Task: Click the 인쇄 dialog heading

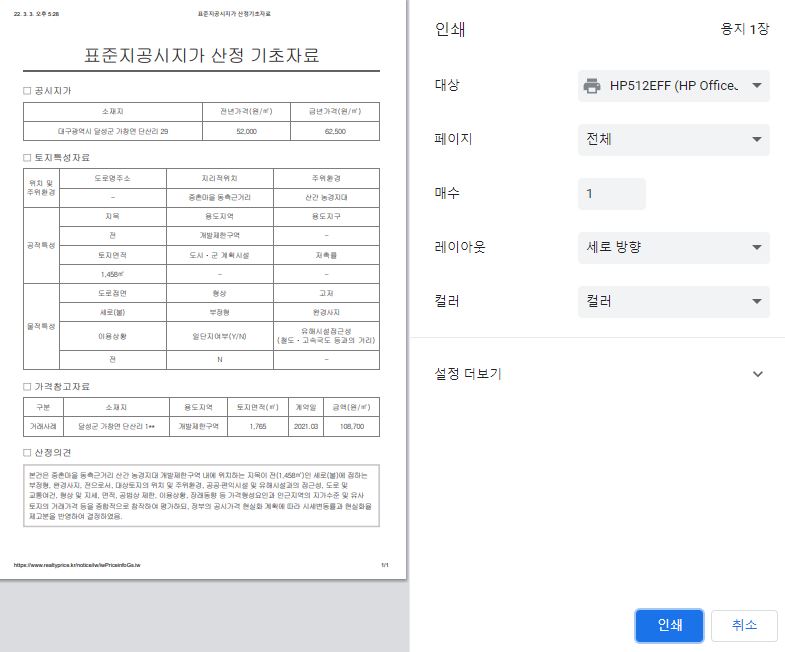Action: (x=450, y=30)
